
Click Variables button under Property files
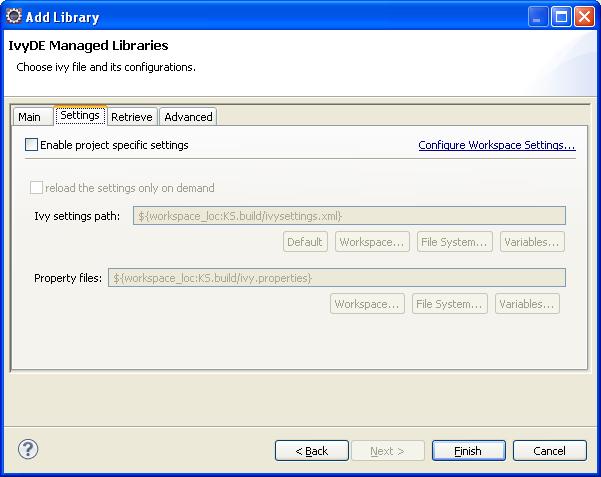pyautogui.click(x=527, y=304)
